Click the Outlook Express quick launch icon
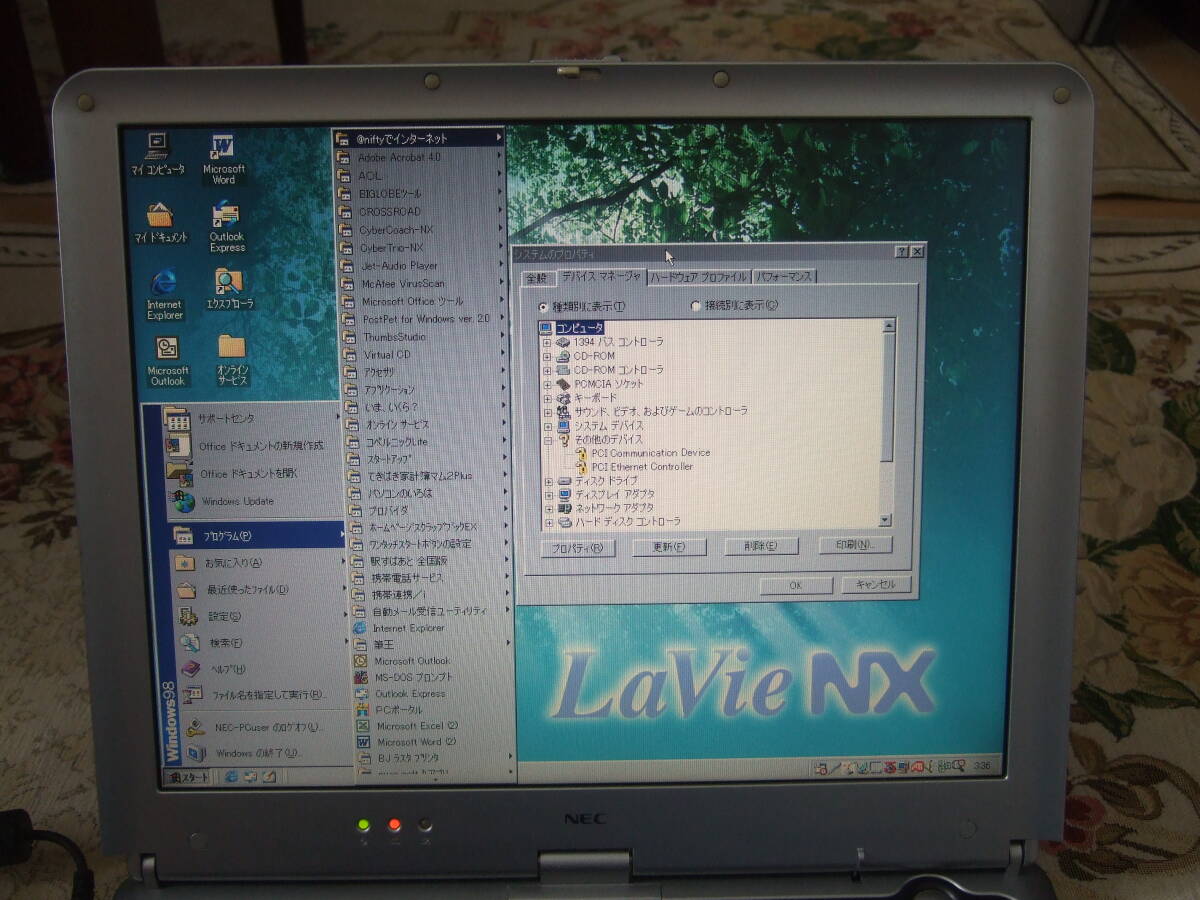1200x900 pixels. (250, 777)
